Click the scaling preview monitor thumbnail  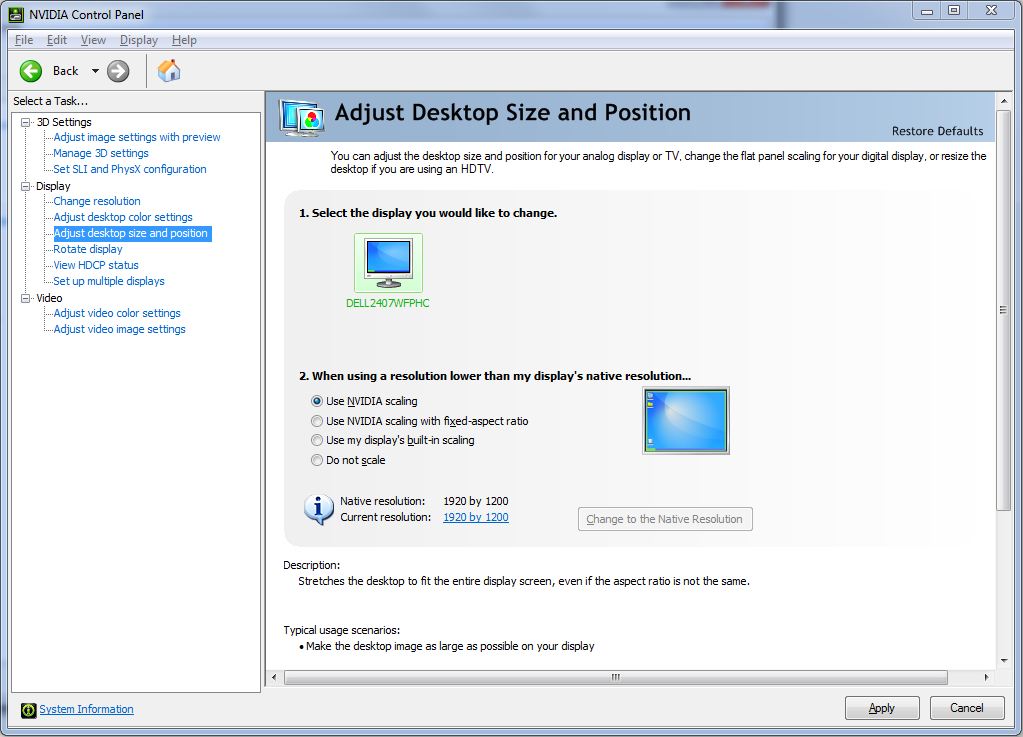click(x=686, y=421)
